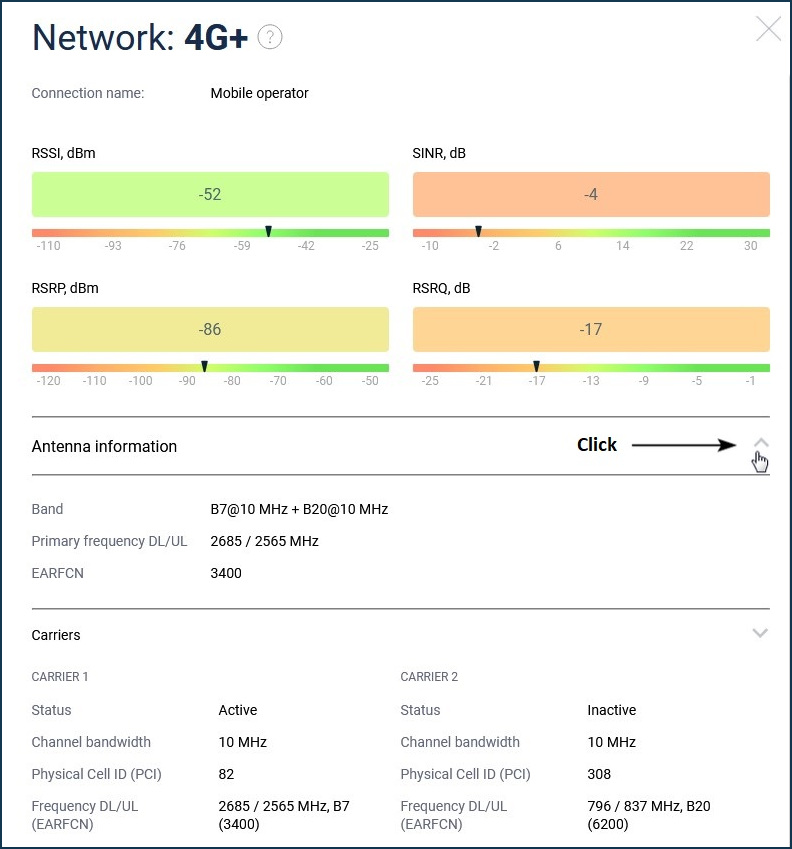
Task: Click the RSRP value box showing -86
Action: (x=210, y=330)
